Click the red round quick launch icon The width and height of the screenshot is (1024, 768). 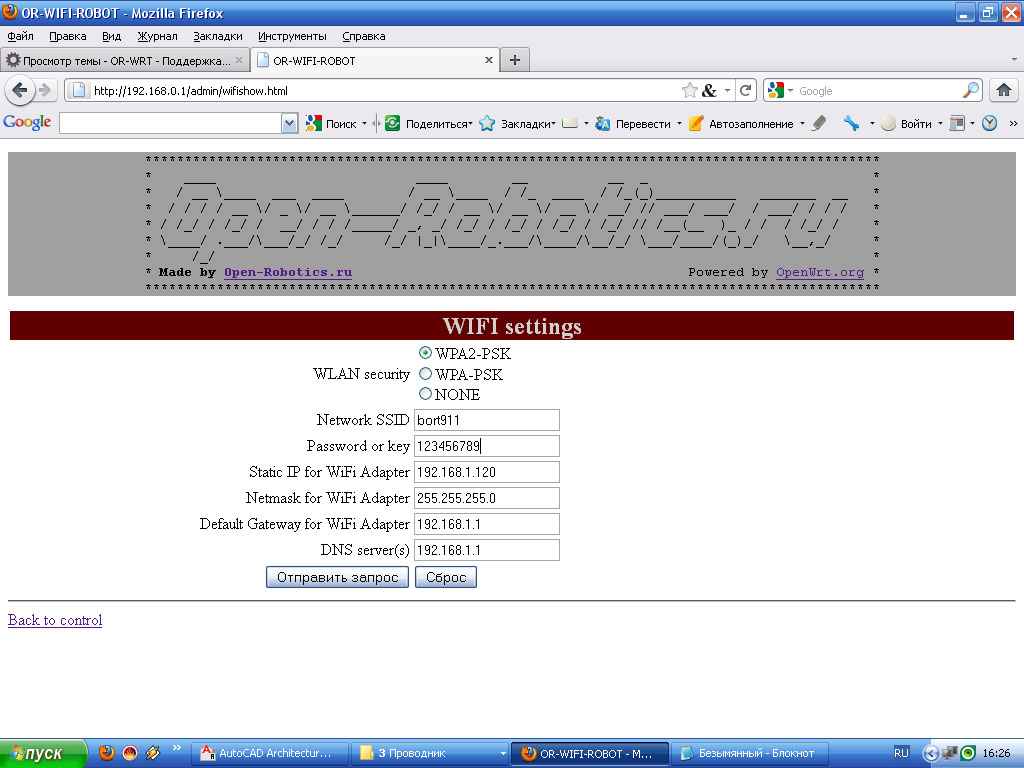pos(130,753)
